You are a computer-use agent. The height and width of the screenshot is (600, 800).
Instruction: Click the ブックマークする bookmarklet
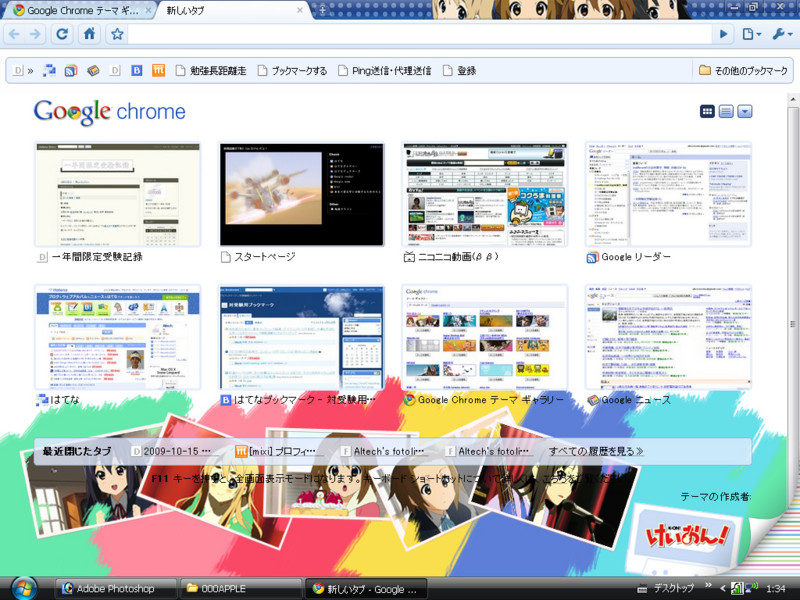coord(292,70)
